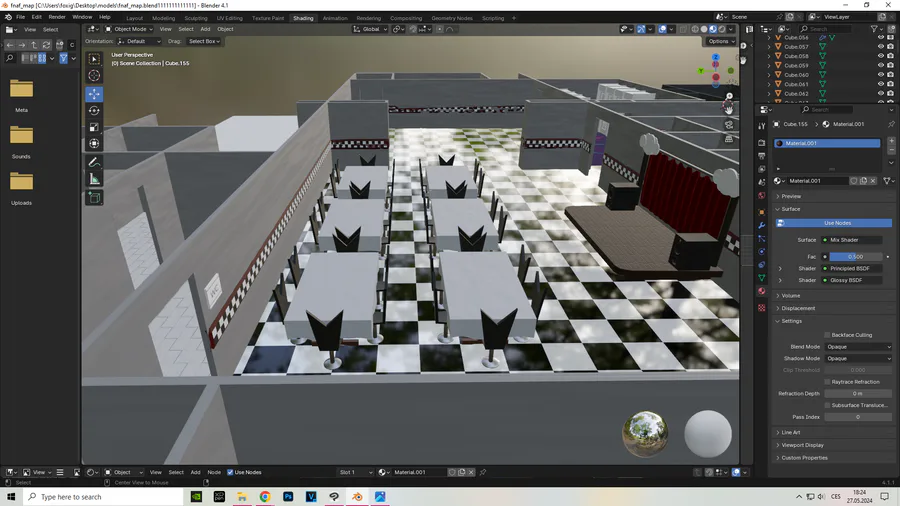Click the Blender icon in taskbar
Image resolution: width=900 pixels, height=506 pixels.
[357, 497]
